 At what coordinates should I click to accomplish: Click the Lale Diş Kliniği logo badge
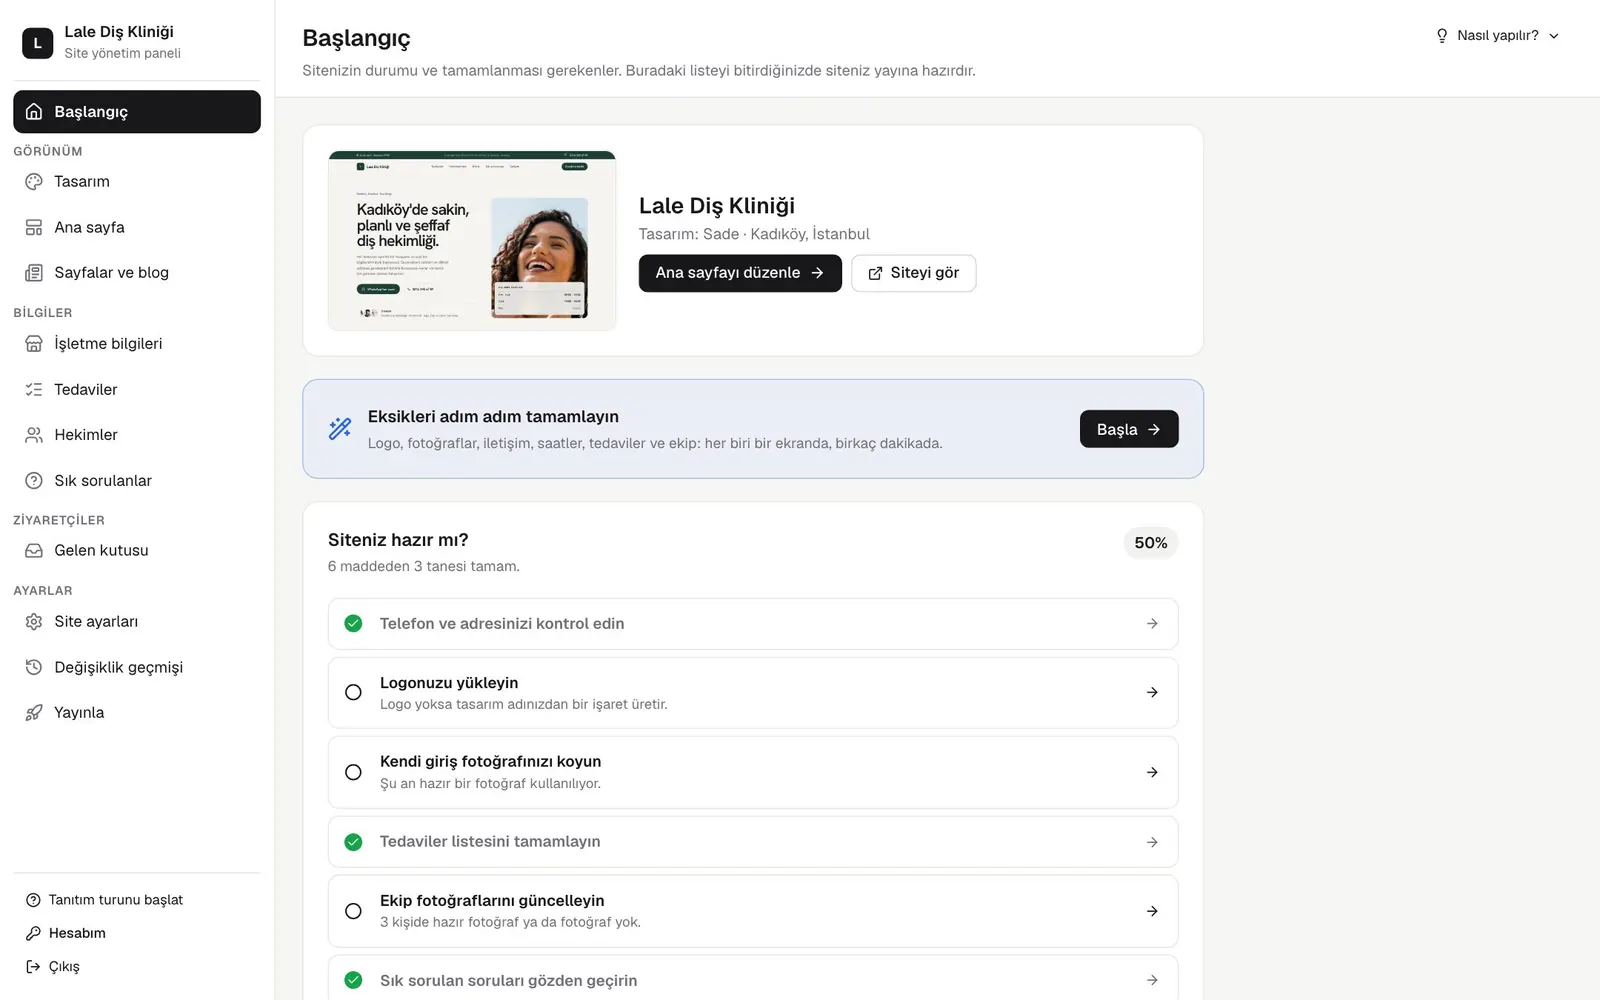click(x=38, y=43)
